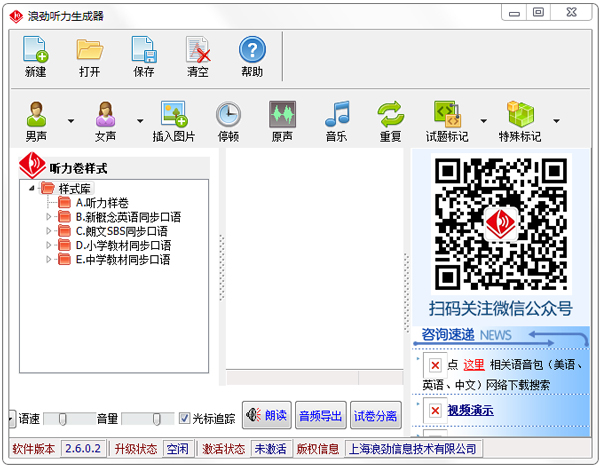Select the 样式库 folder label

pyautogui.click(x=75, y=188)
